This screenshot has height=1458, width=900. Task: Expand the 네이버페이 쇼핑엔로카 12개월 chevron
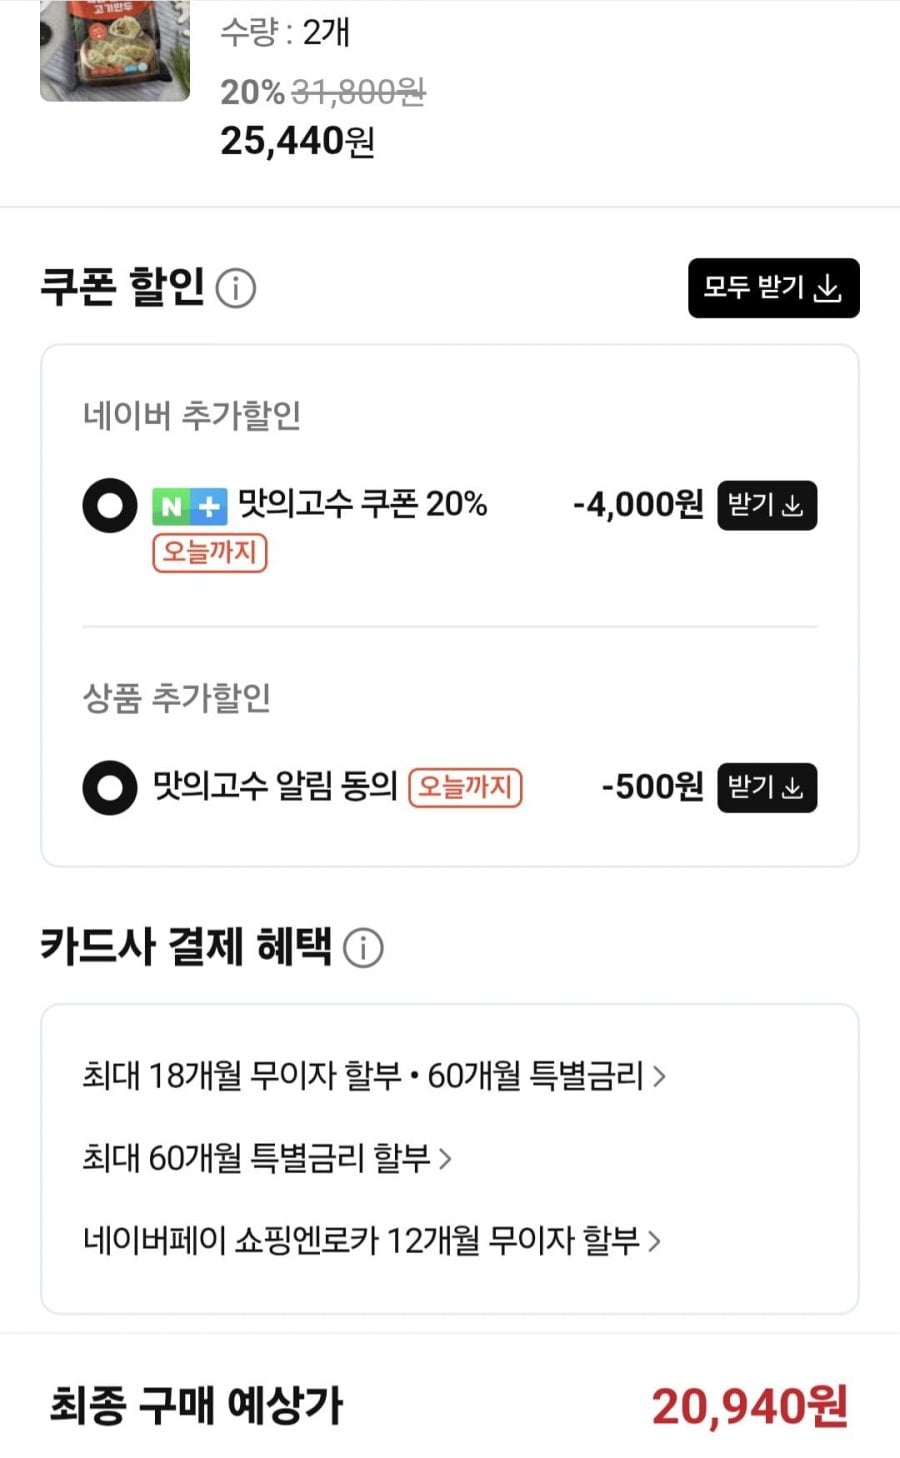(x=655, y=1241)
